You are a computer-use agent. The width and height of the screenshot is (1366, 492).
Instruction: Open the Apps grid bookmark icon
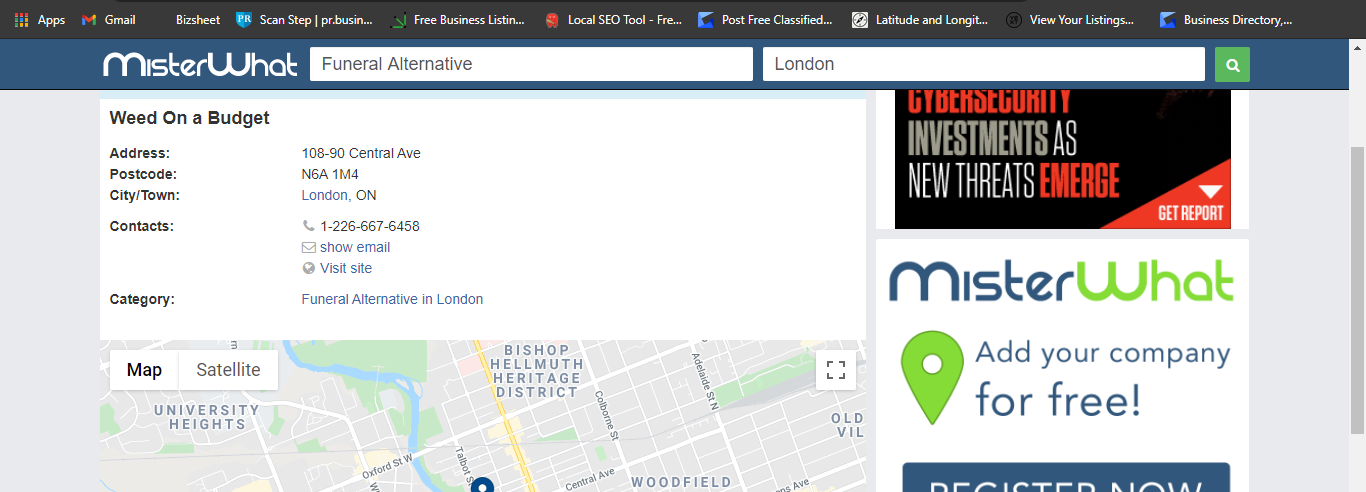coord(22,19)
